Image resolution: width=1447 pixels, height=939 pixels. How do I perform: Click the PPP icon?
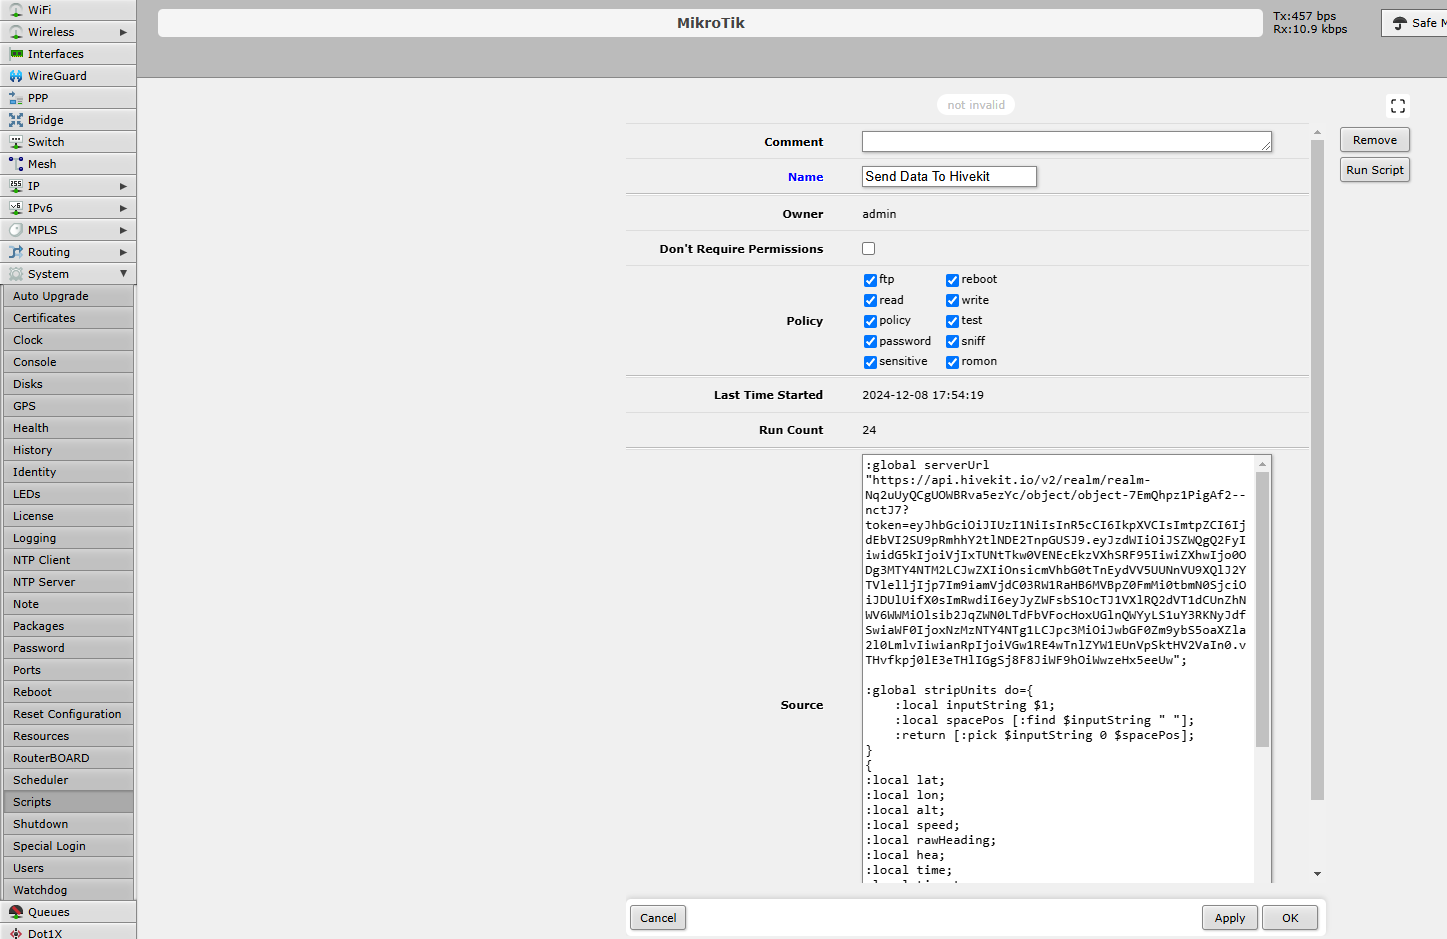pyautogui.click(x=16, y=98)
